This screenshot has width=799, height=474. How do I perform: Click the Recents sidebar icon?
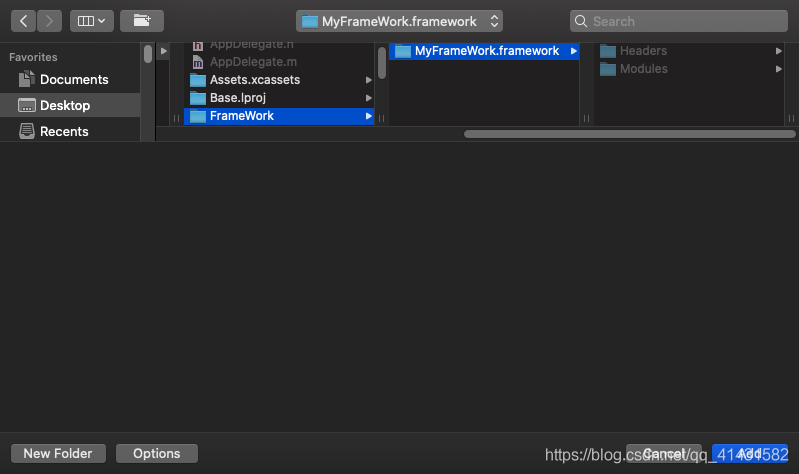pyautogui.click(x=26, y=131)
